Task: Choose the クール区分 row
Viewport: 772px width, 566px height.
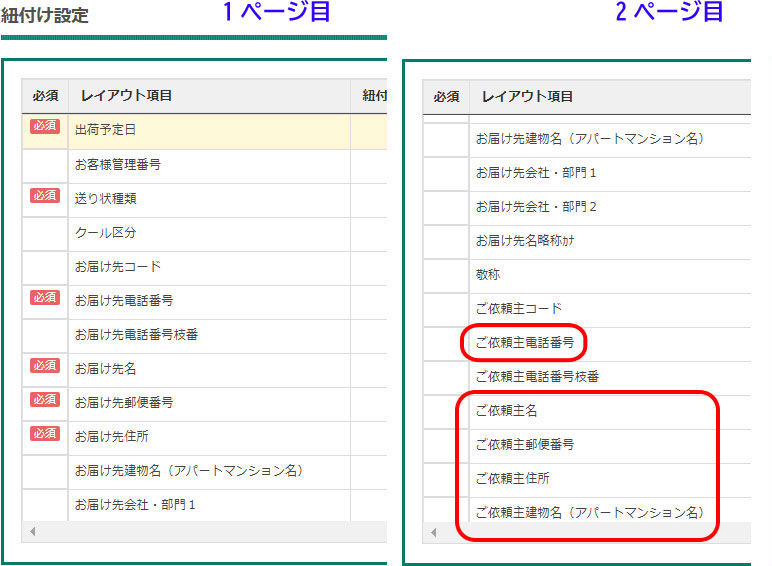Action: coord(105,232)
